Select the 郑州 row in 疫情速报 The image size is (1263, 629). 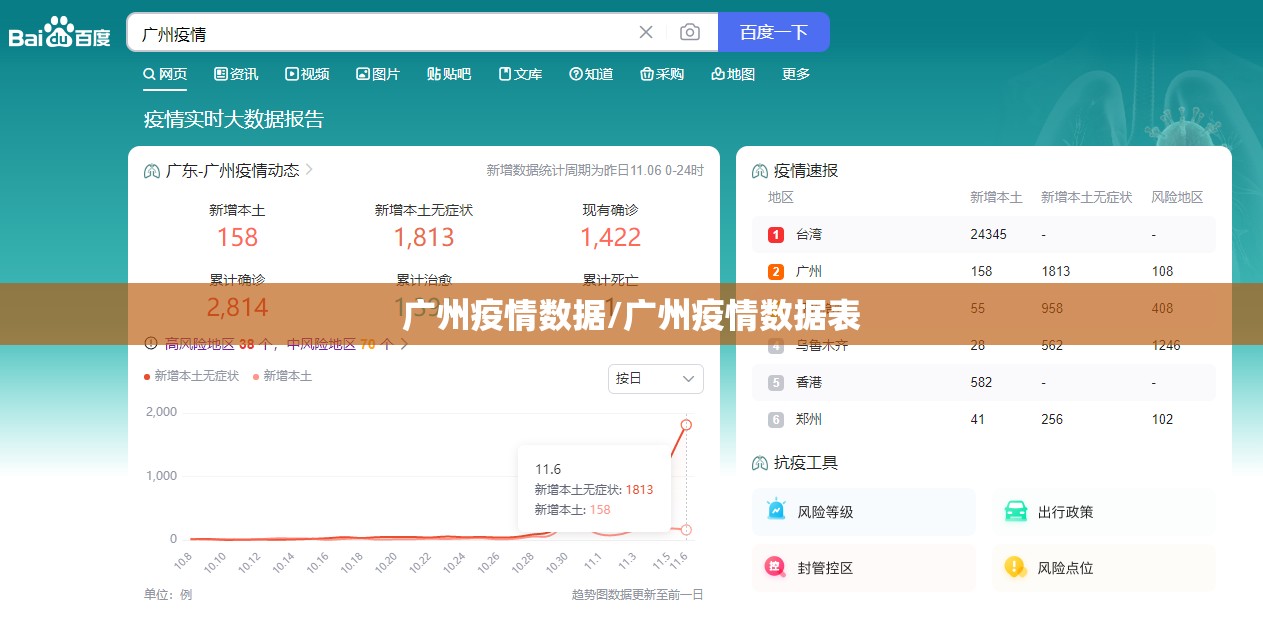[984, 419]
